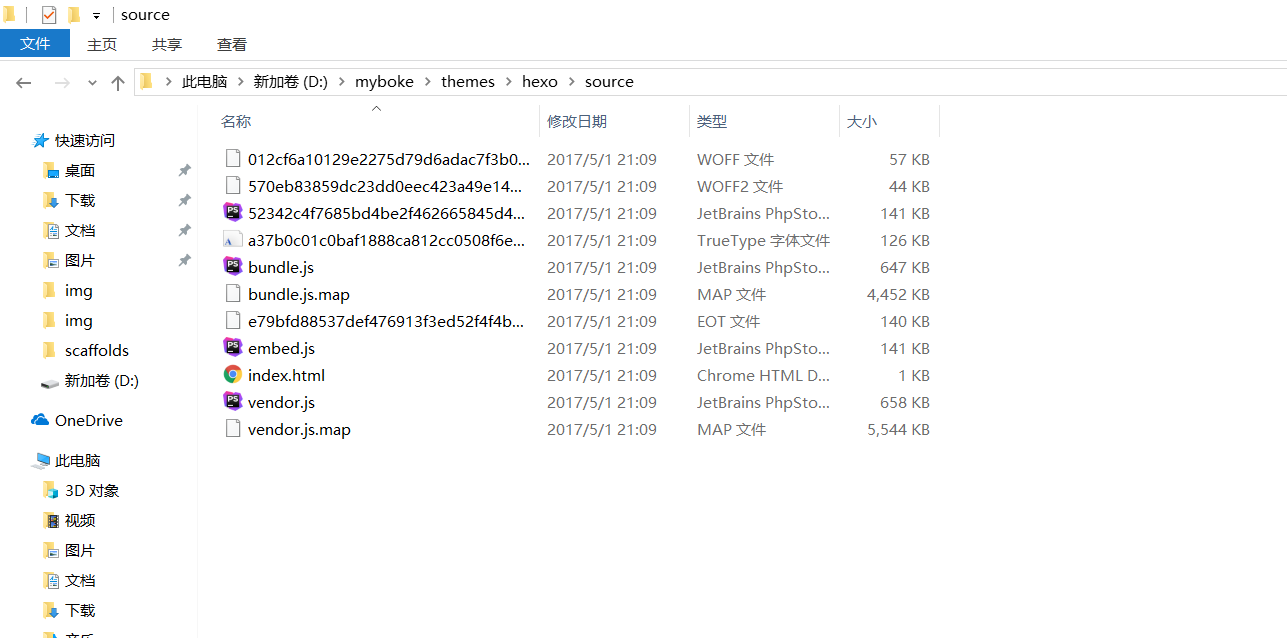Select the file index.html
1287x638 pixels.
tap(286, 375)
